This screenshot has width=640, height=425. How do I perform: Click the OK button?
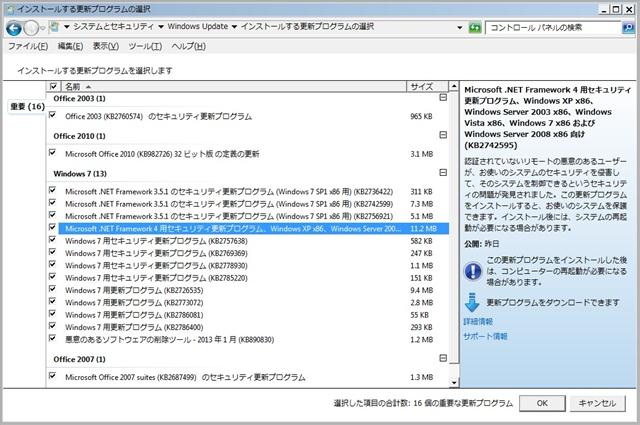542,403
